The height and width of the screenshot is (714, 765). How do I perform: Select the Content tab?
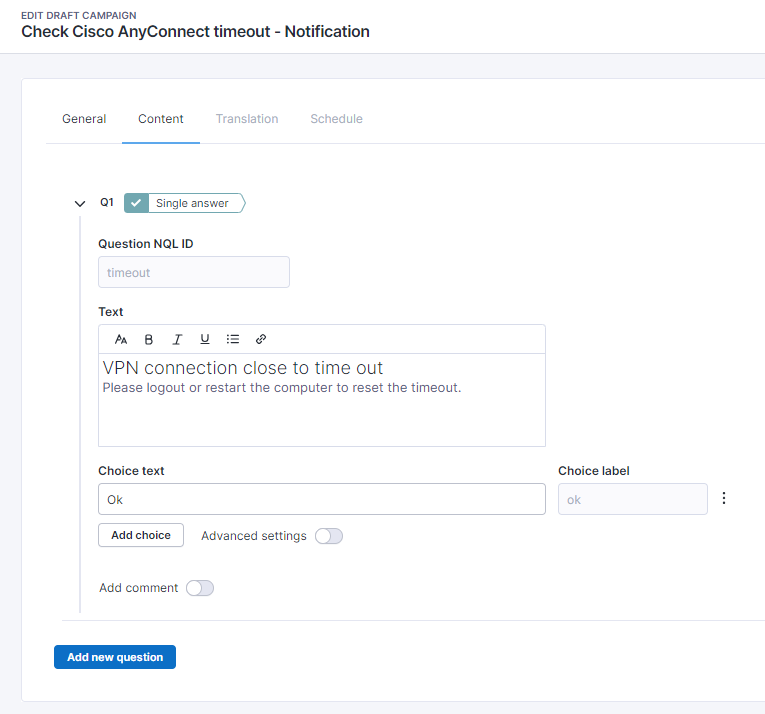click(x=161, y=119)
